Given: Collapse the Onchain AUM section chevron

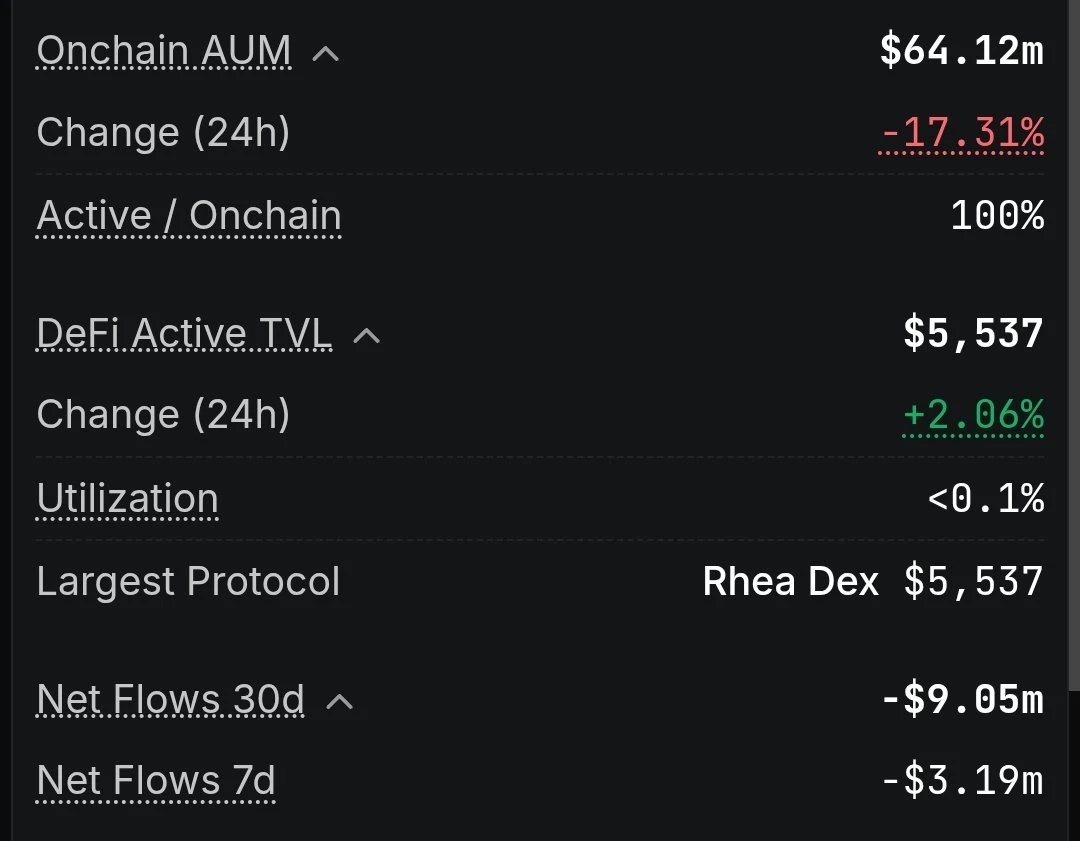Looking at the screenshot, I should point(326,54).
